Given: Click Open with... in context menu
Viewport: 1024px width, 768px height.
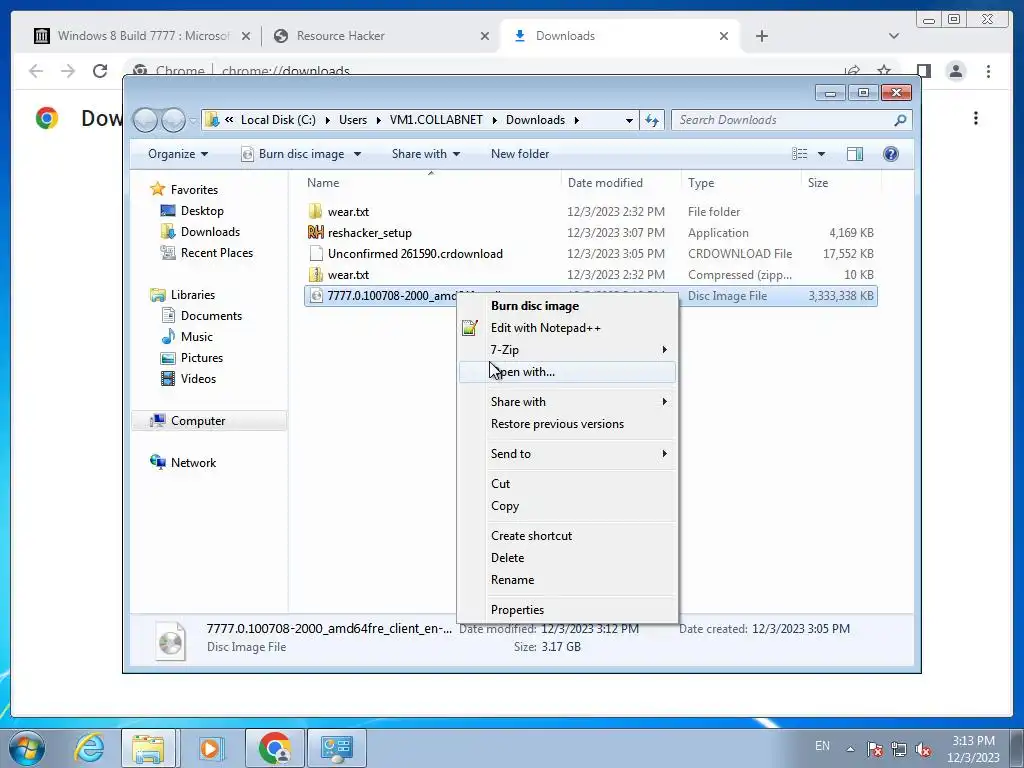Looking at the screenshot, I should point(568,372).
